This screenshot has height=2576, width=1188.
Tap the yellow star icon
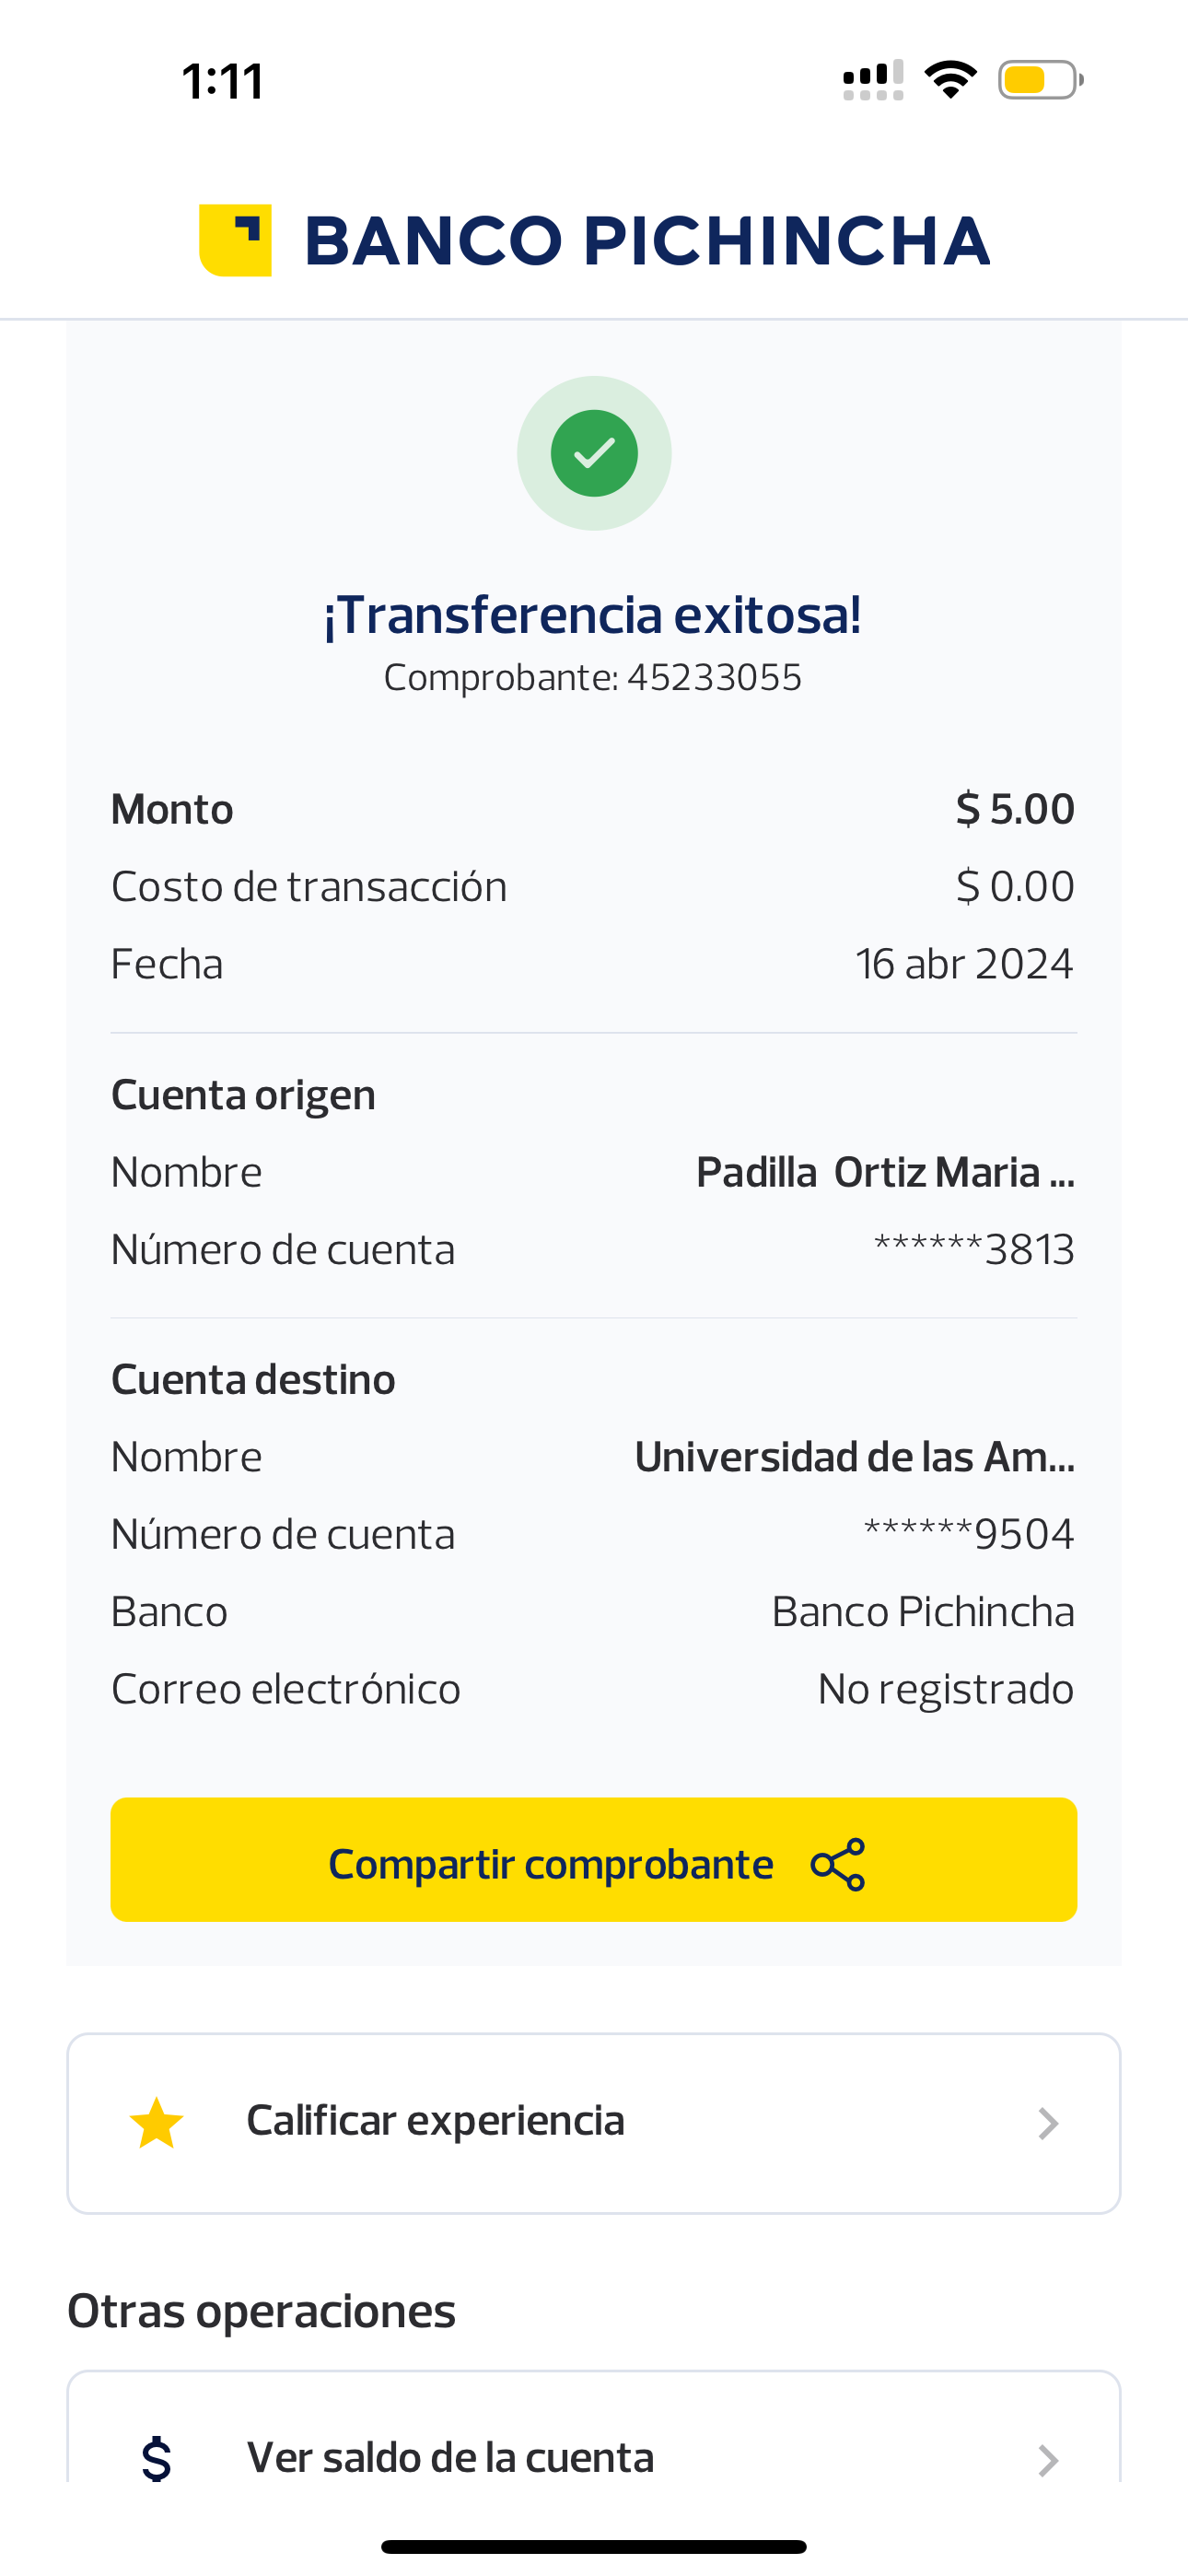click(157, 2123)
